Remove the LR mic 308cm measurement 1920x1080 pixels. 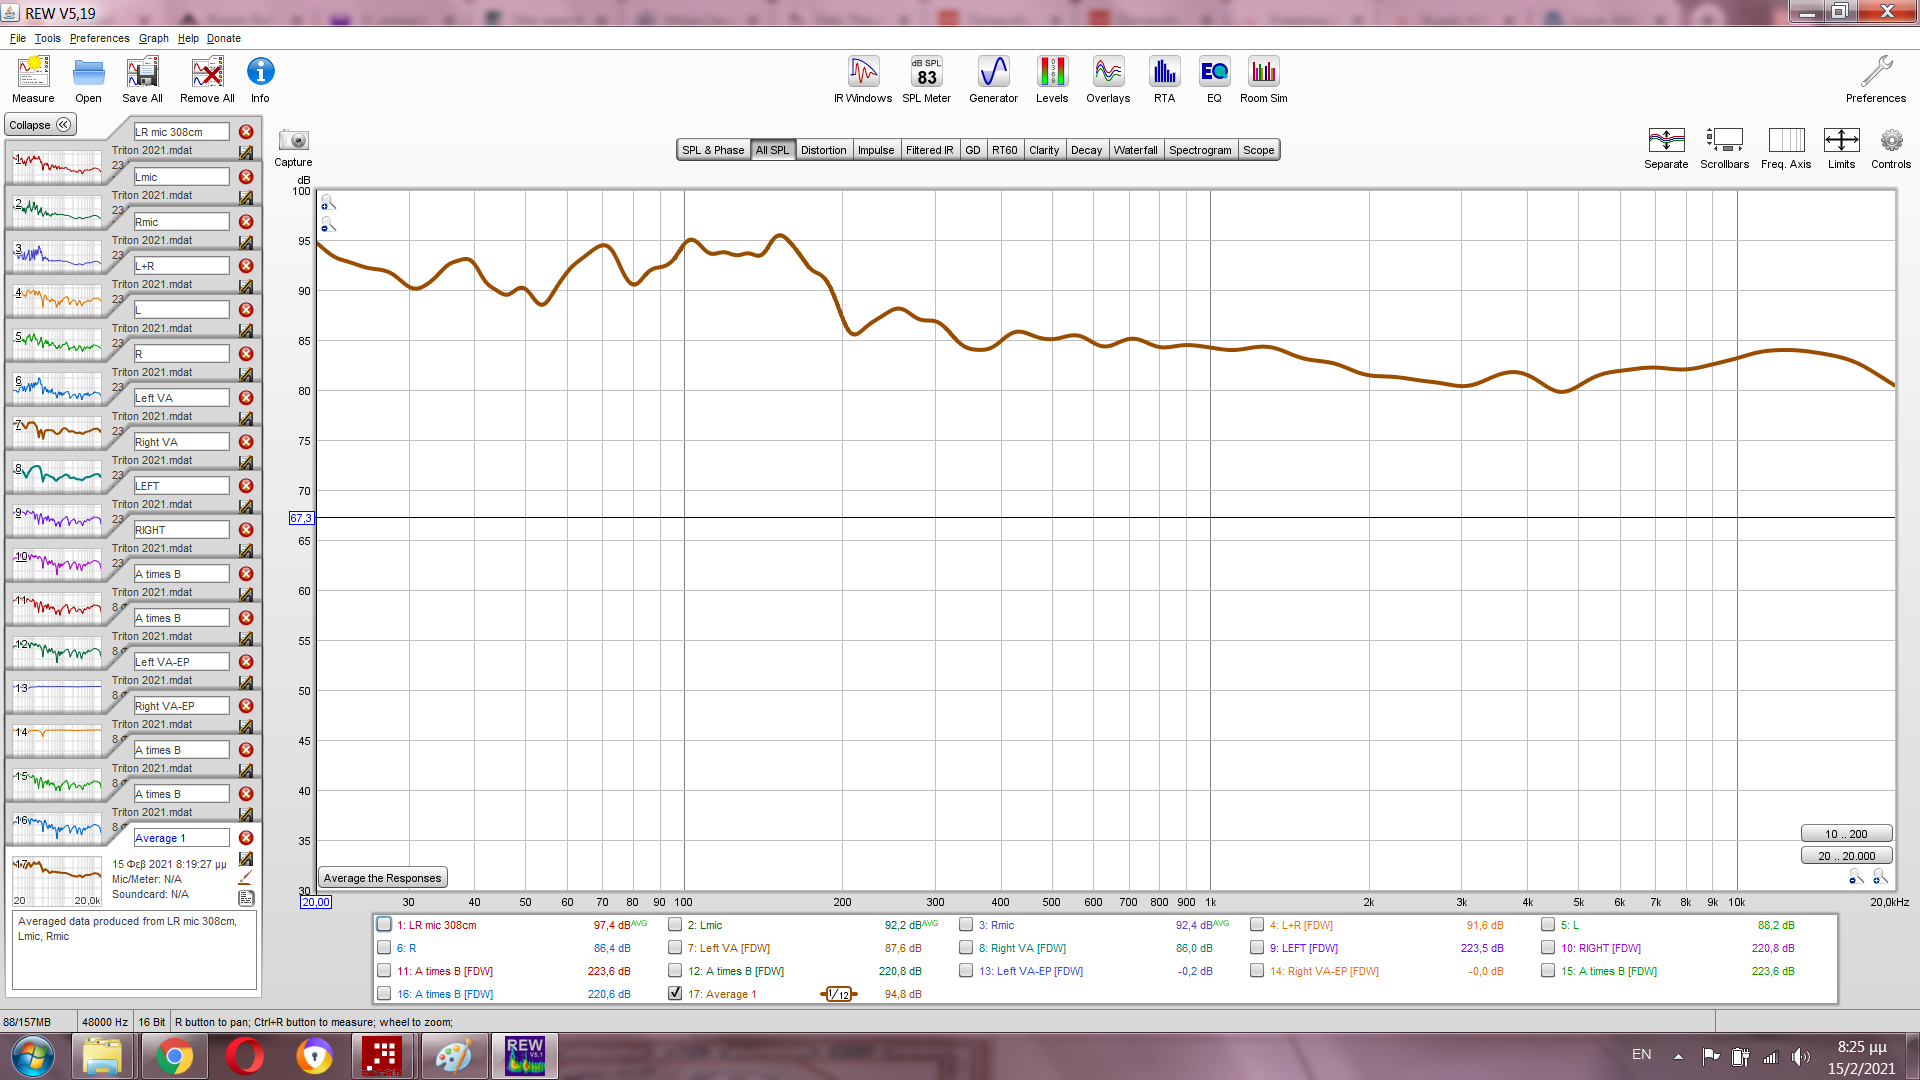click(246, 132)
